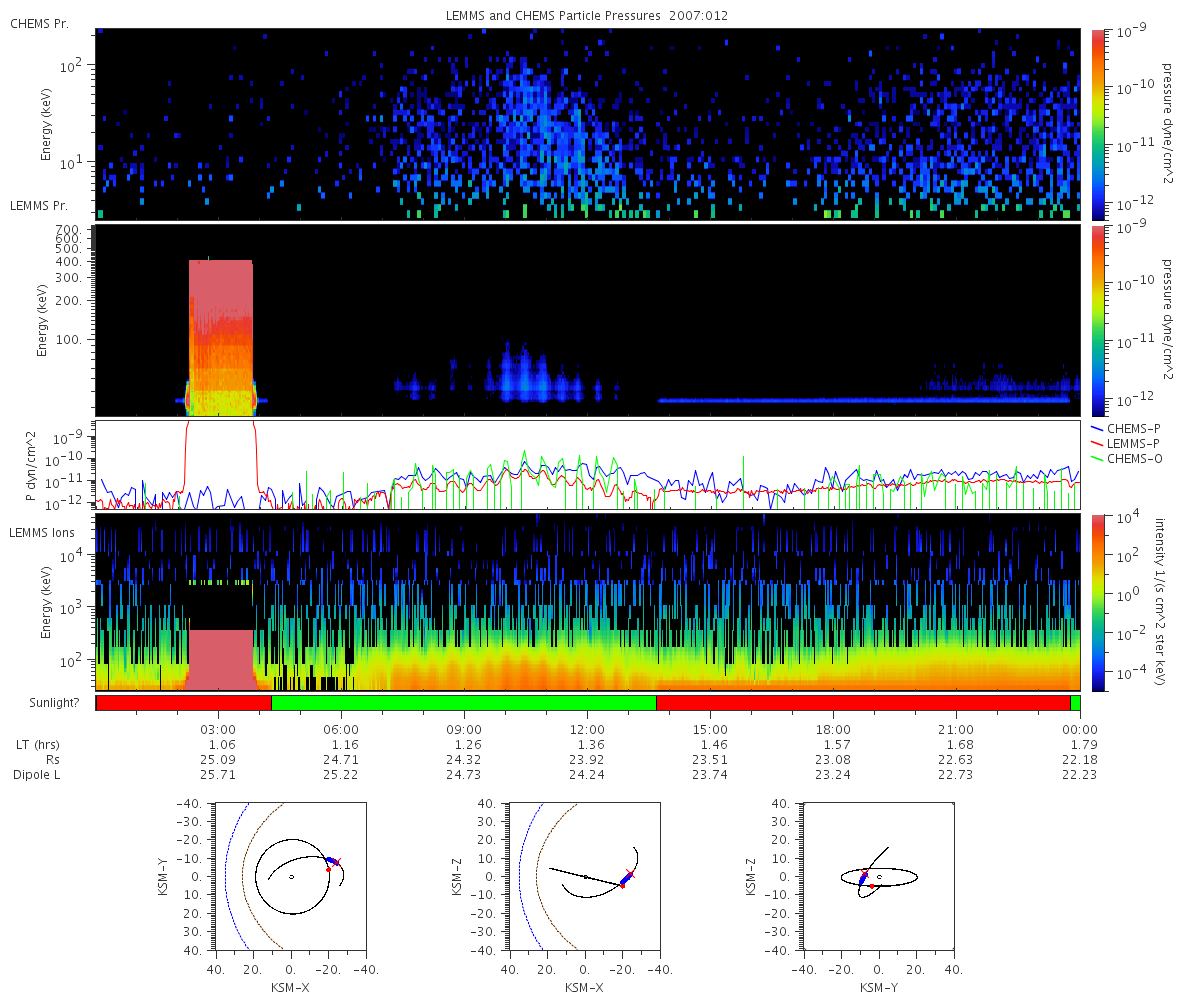Click the Rs value 23.51
Screen dimensions: 1200x1000
710,760
